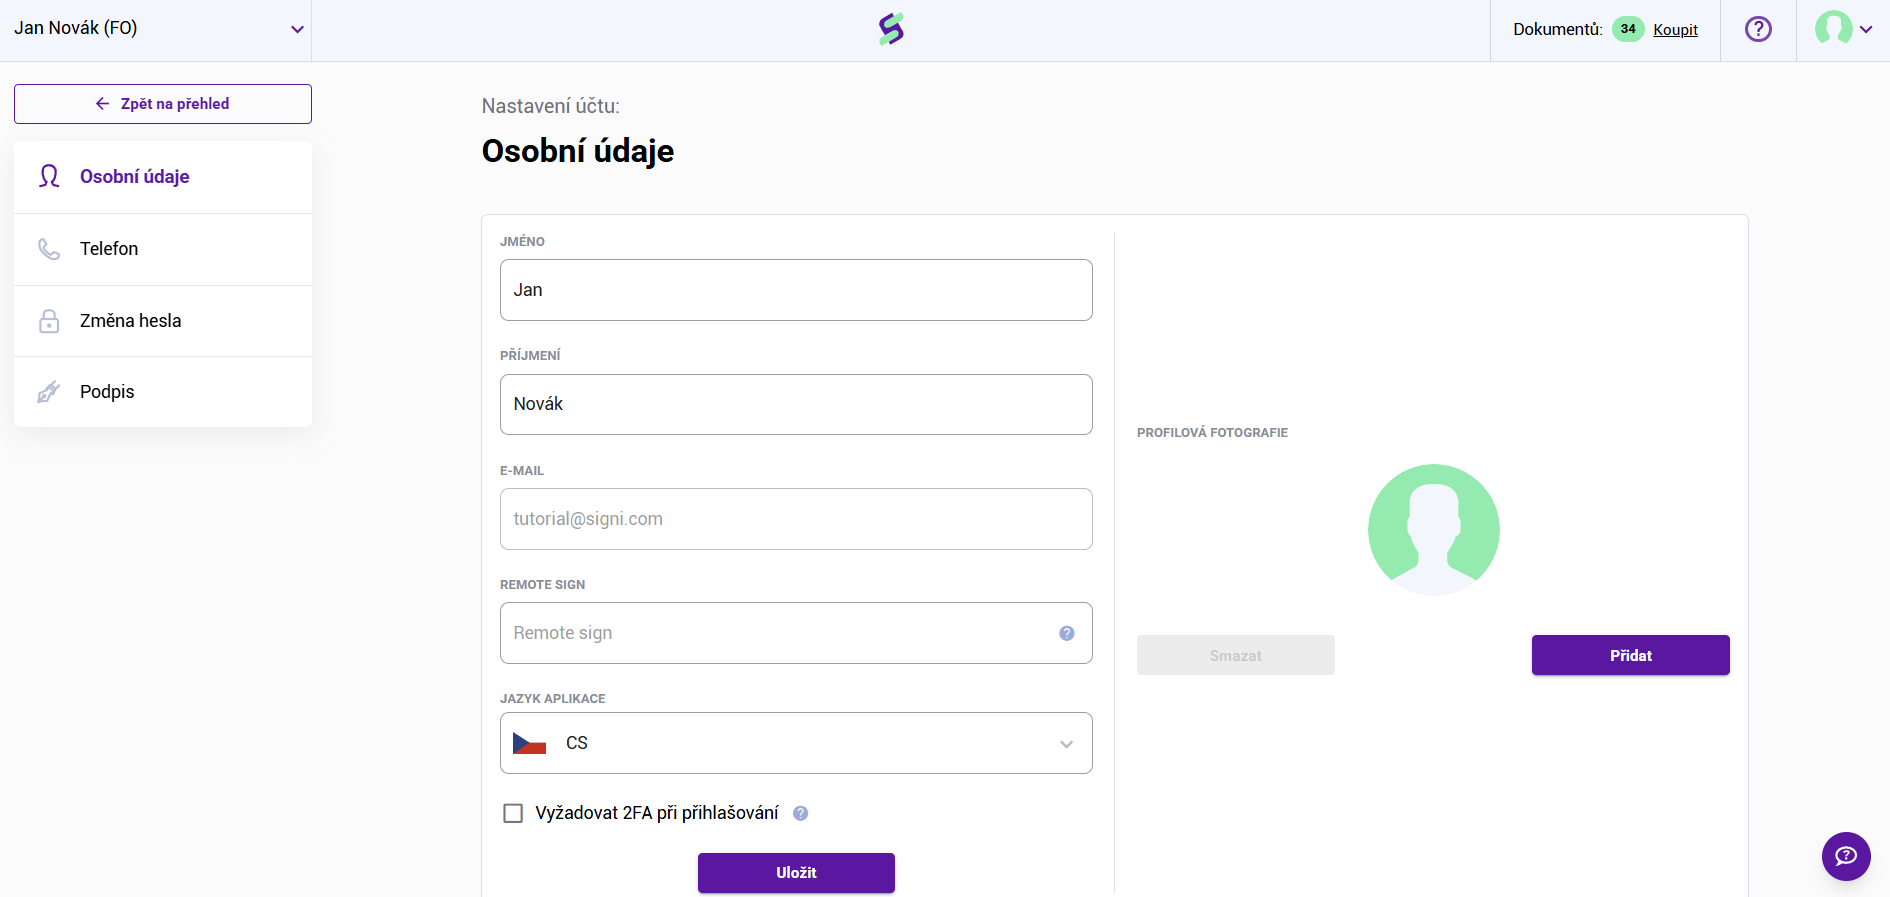Image resolution: width=1890 pixels, height=897 pixels.
Task: Click the phone icon in sidebar
Action: [x=49, y=249]
